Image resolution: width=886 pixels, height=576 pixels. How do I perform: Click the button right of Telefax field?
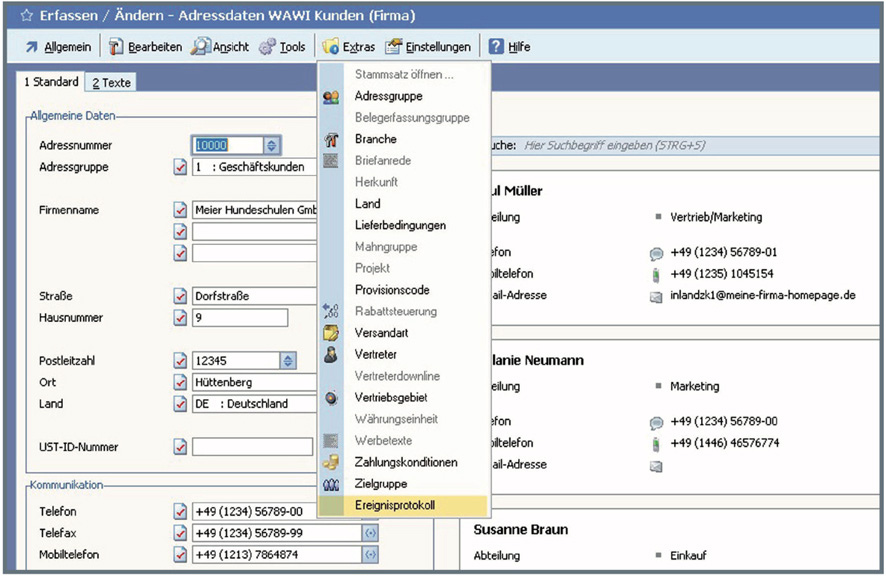(370, 533)
